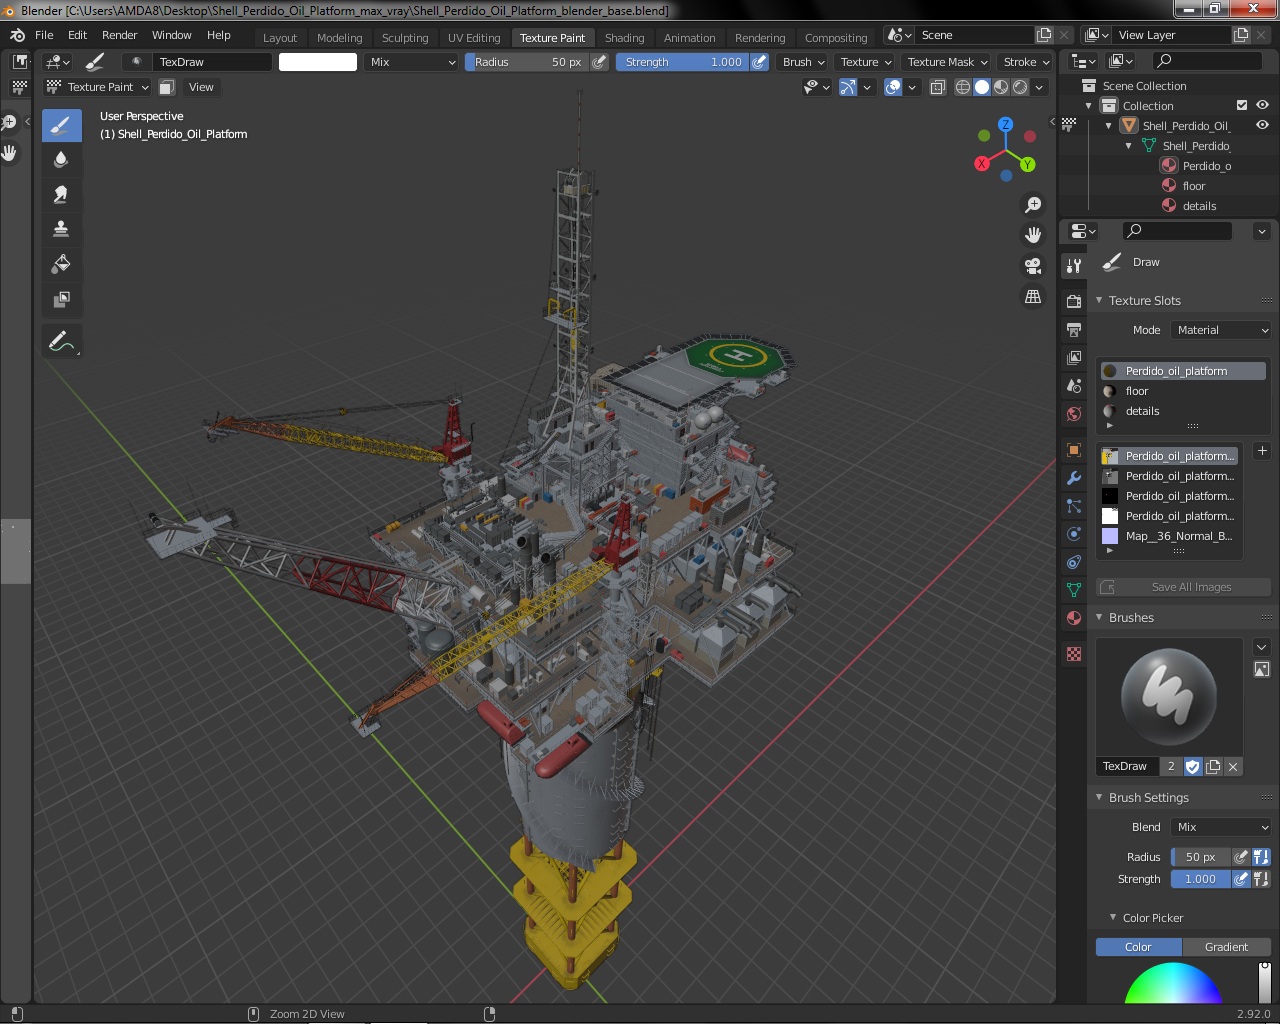Hide Collection using its eye icon
1280x1024 pixels.
click(x=1262, y=105)
